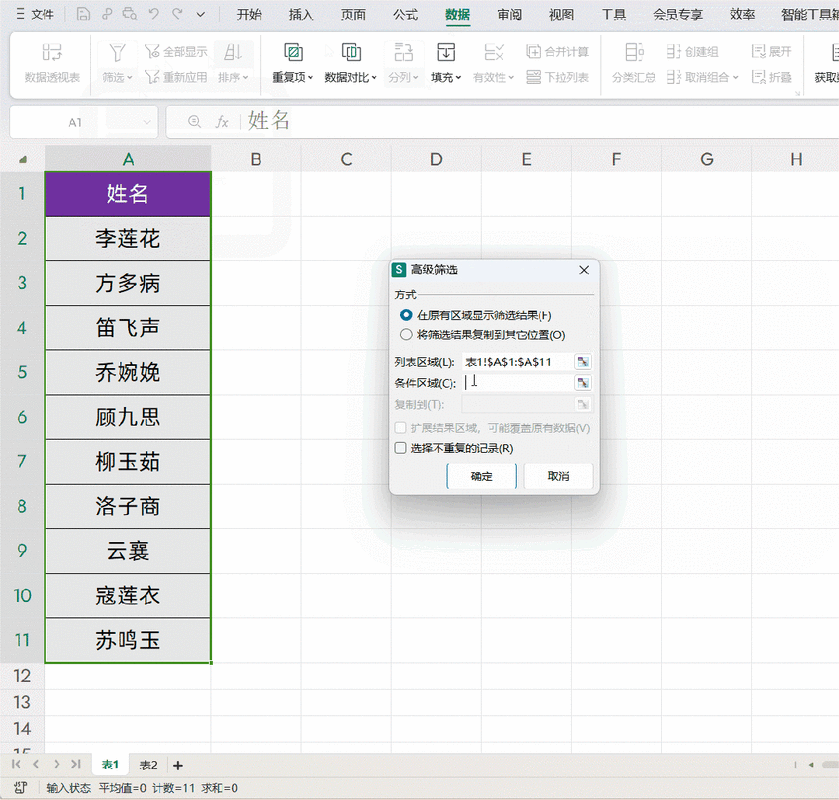Click the Save icon in quick toolbar

tap(83, 14)
